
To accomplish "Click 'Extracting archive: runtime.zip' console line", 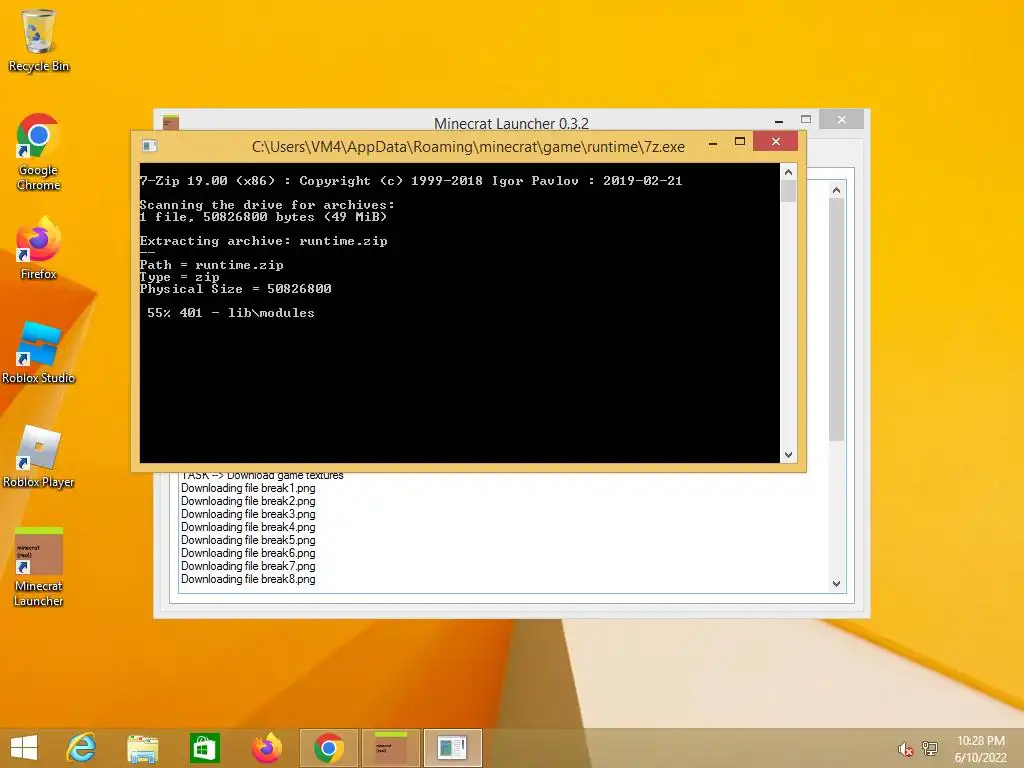I will click(x=263, y=241).
